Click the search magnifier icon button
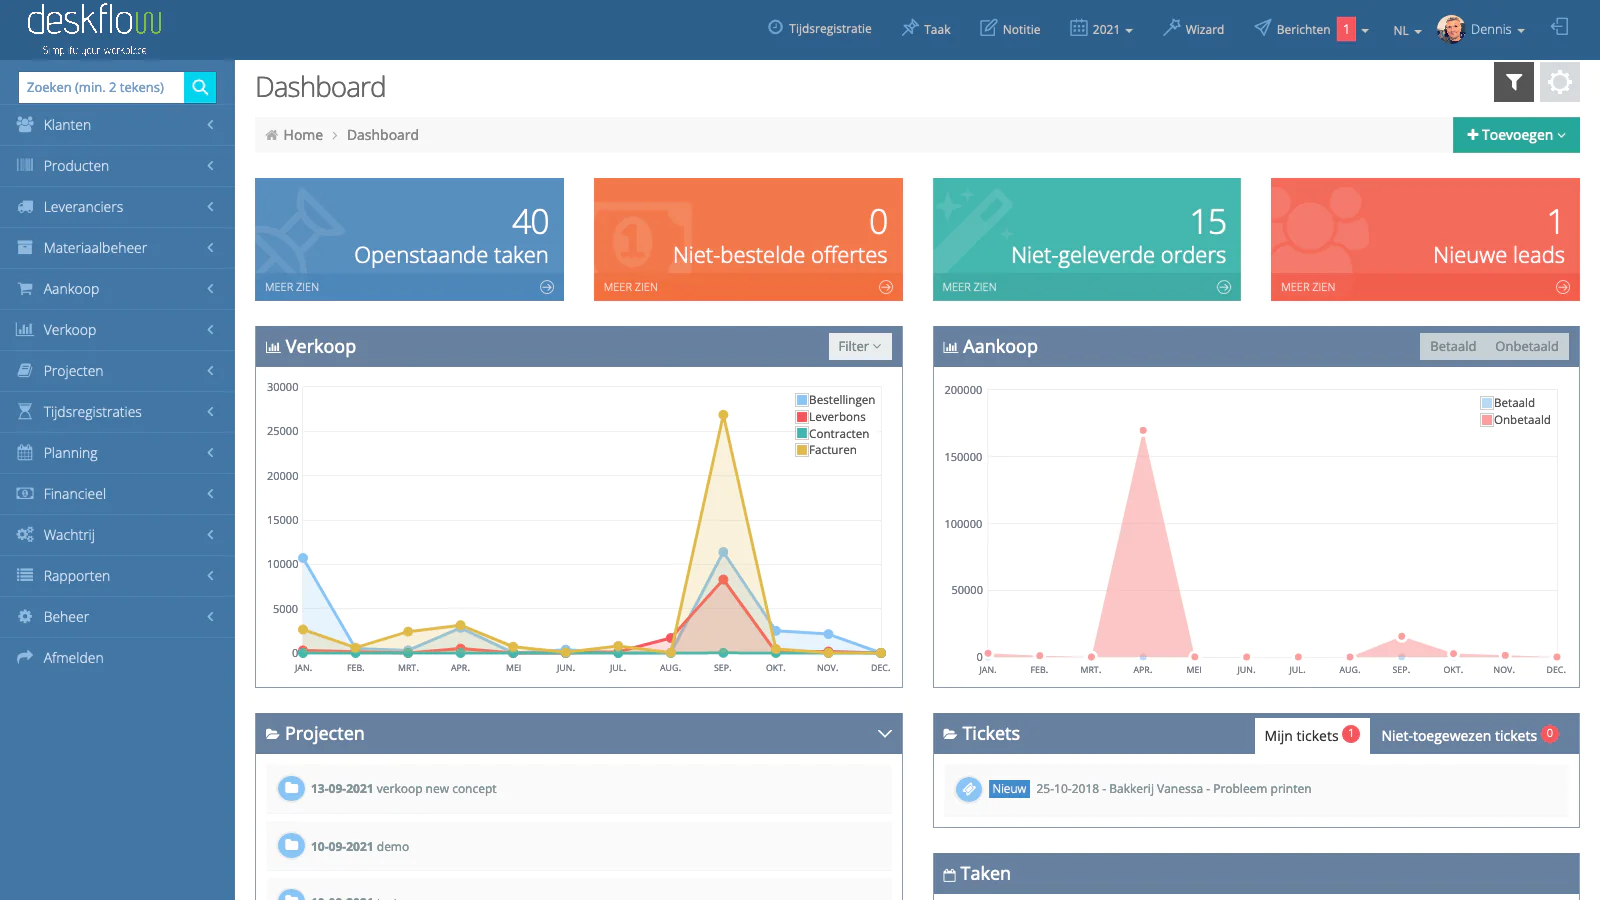 pos(200,87)
